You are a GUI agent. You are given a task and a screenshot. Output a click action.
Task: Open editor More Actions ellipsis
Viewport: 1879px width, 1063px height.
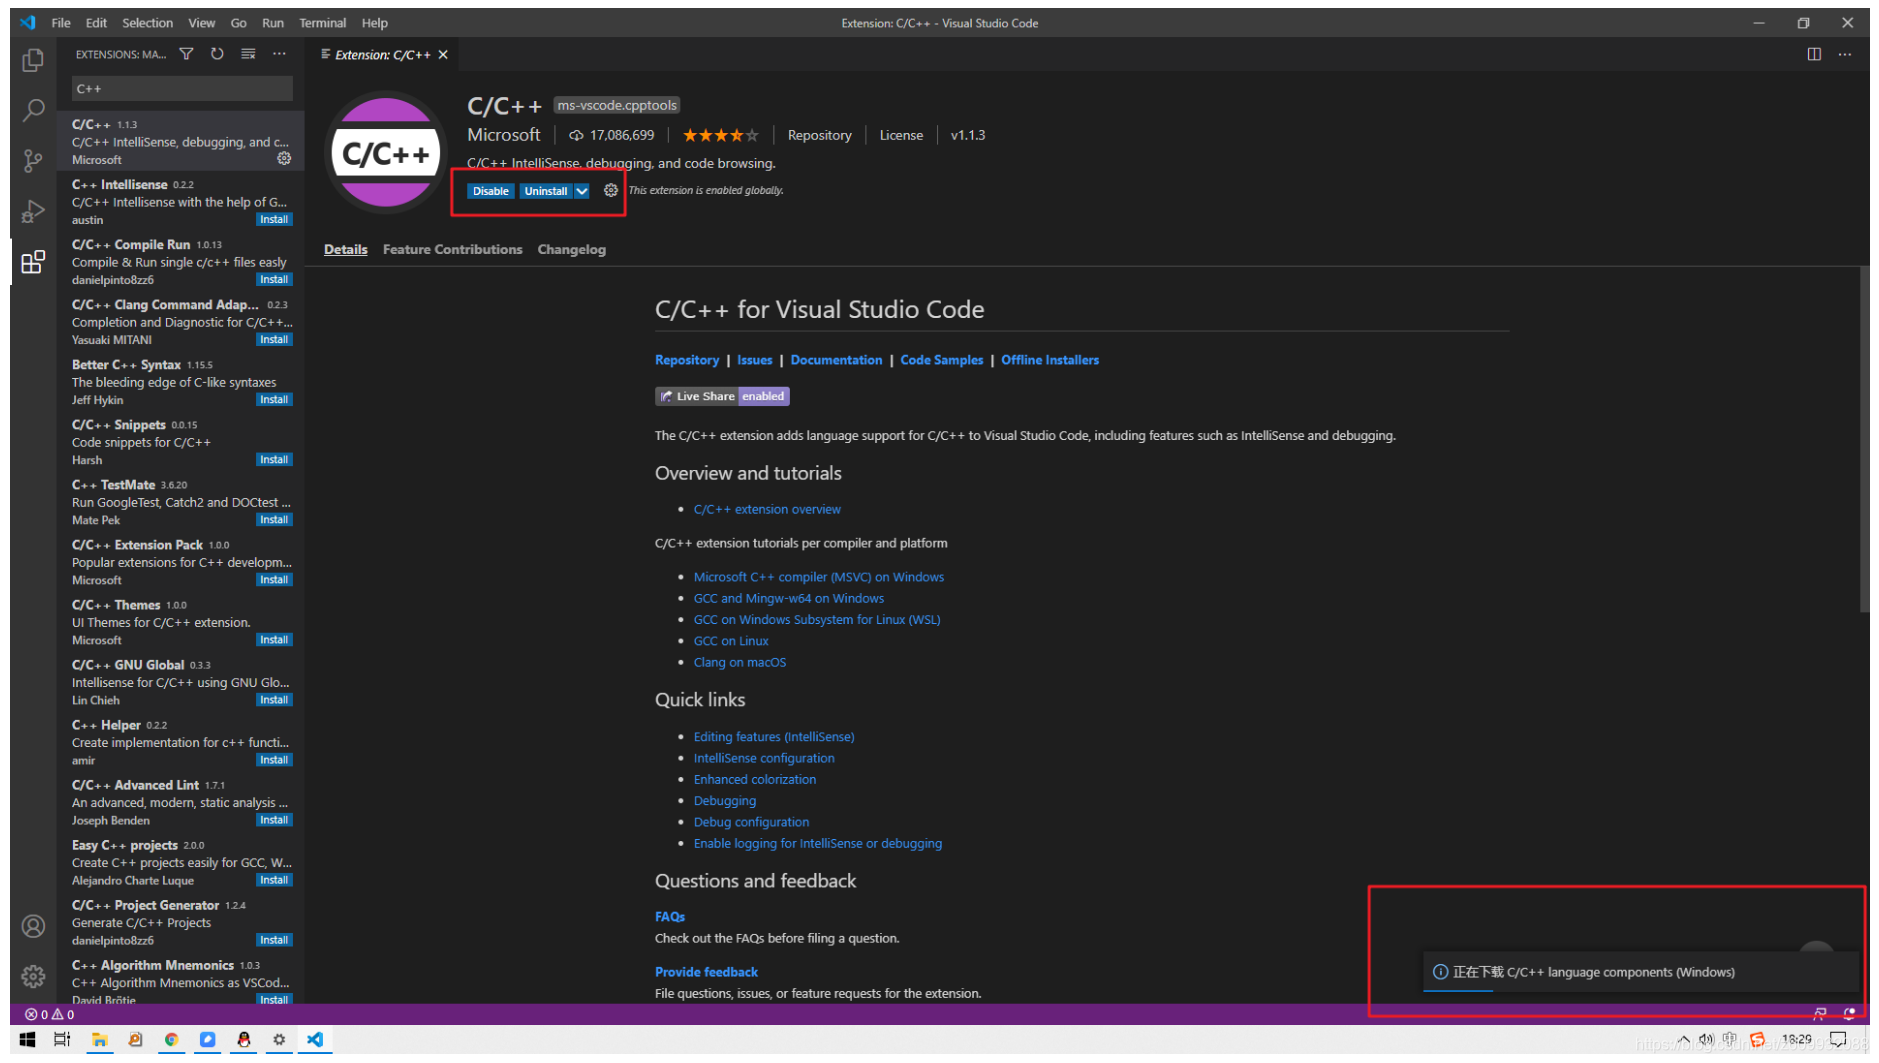coord(1845,54)
